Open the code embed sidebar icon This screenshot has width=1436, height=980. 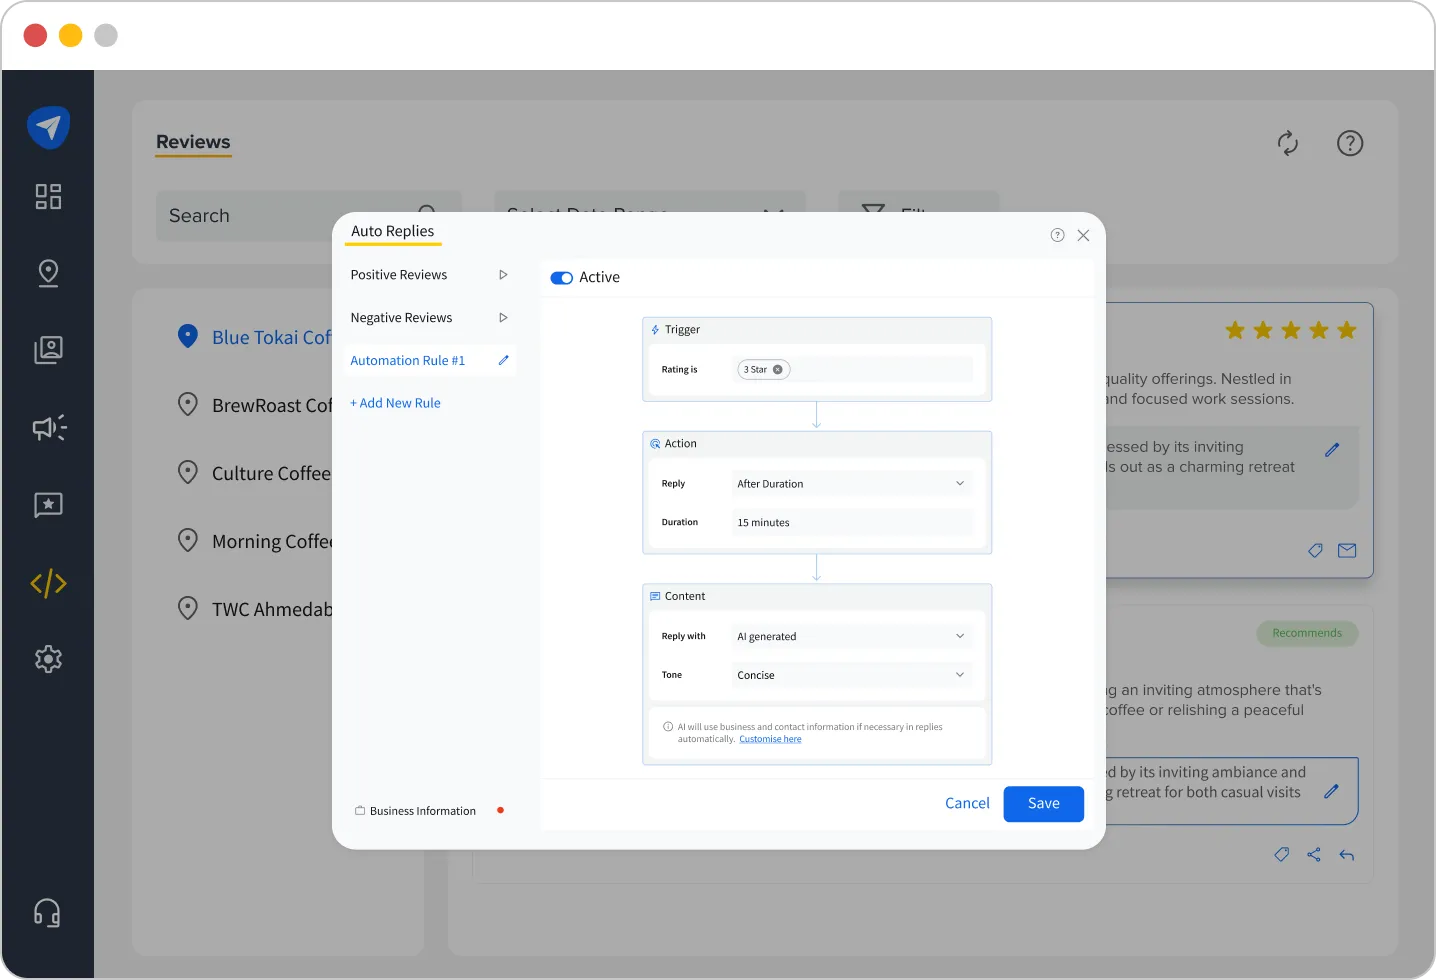tap(48, 583)
